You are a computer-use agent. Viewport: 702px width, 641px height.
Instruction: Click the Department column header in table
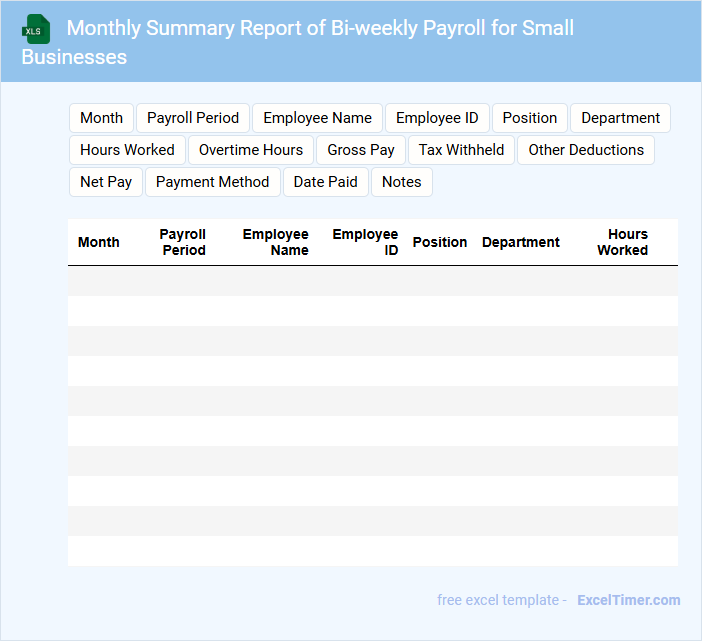point(520,242)
